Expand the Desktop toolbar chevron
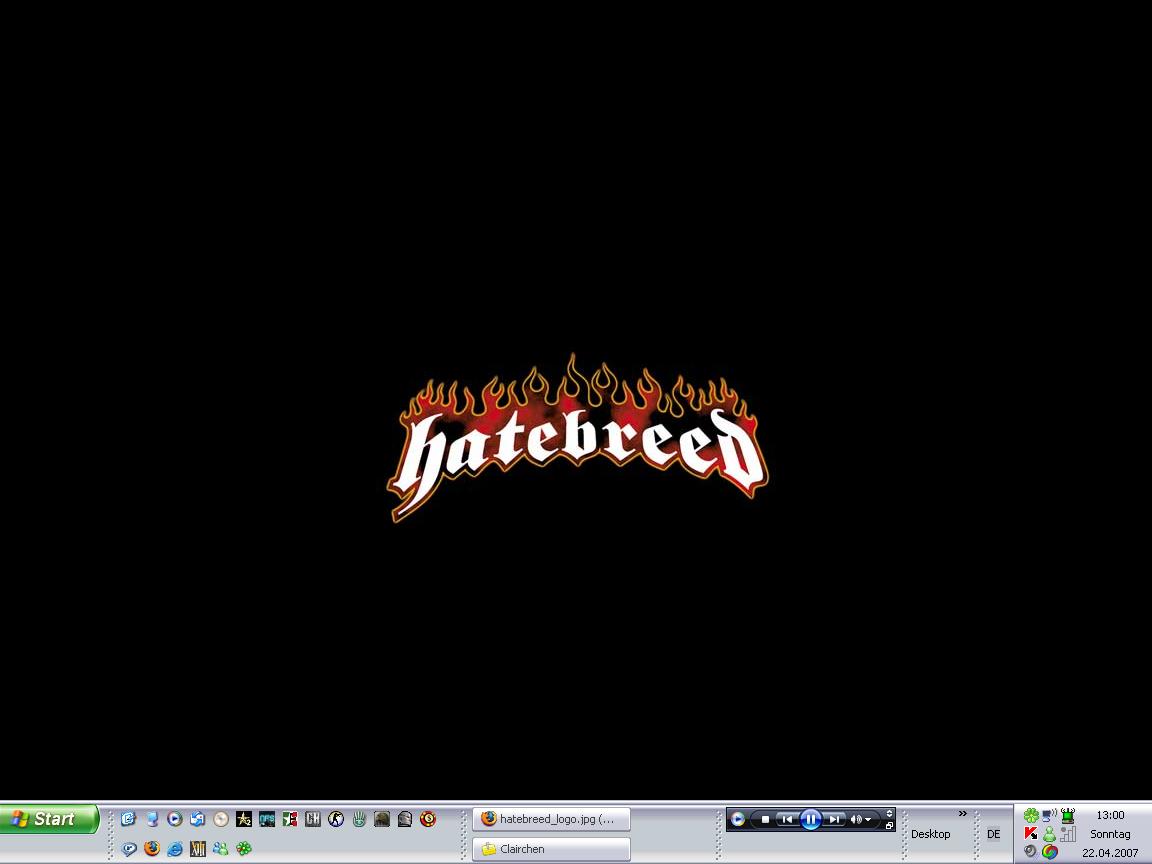The image size is (1152, 864). coord(963,814)
